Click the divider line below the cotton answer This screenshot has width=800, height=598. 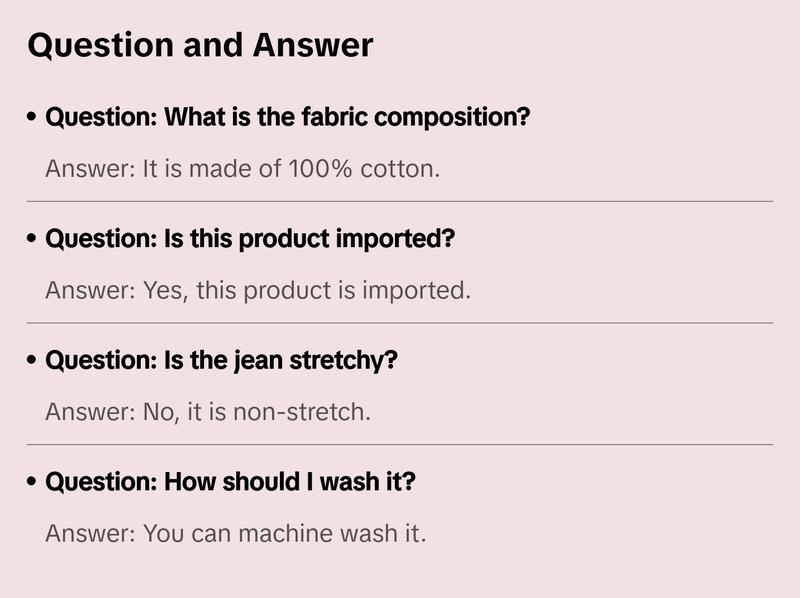[x=400, y=201]
